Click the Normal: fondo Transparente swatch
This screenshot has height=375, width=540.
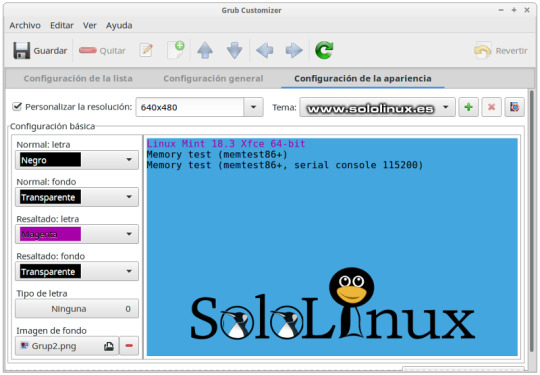pos(50,197)
